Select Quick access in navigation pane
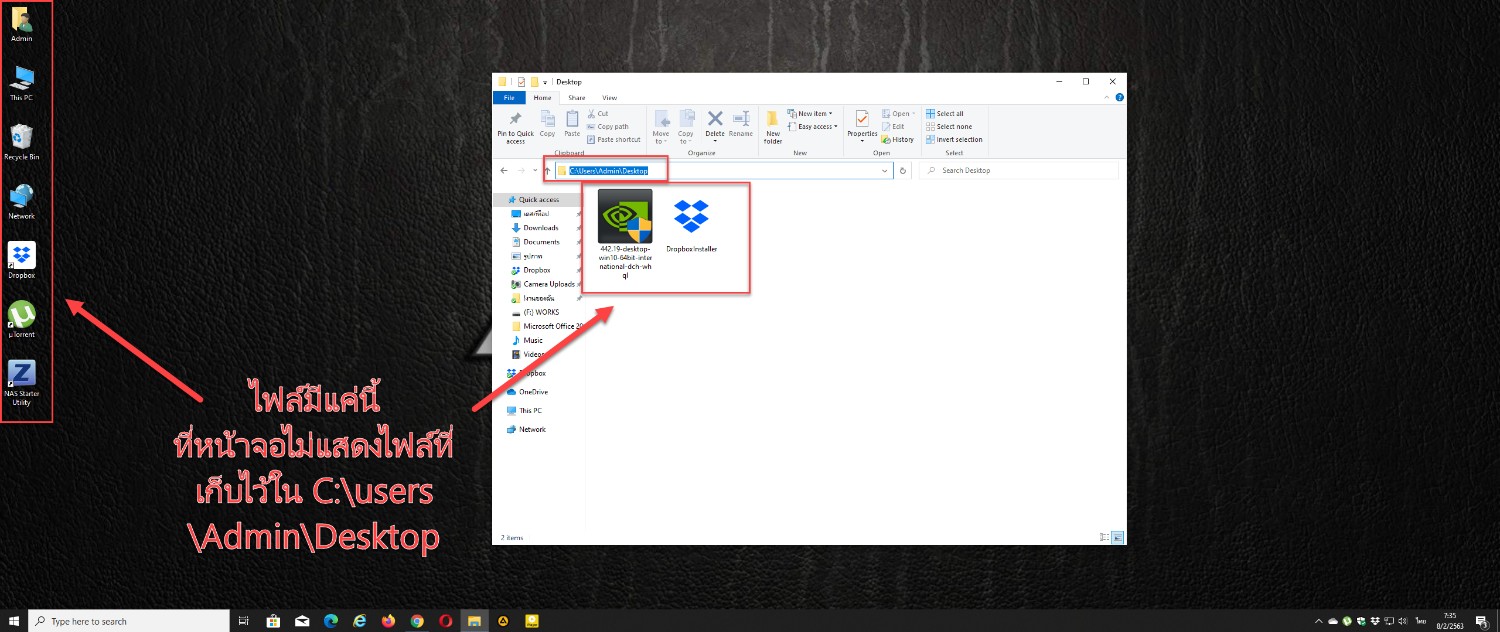 tap(539, 199)
